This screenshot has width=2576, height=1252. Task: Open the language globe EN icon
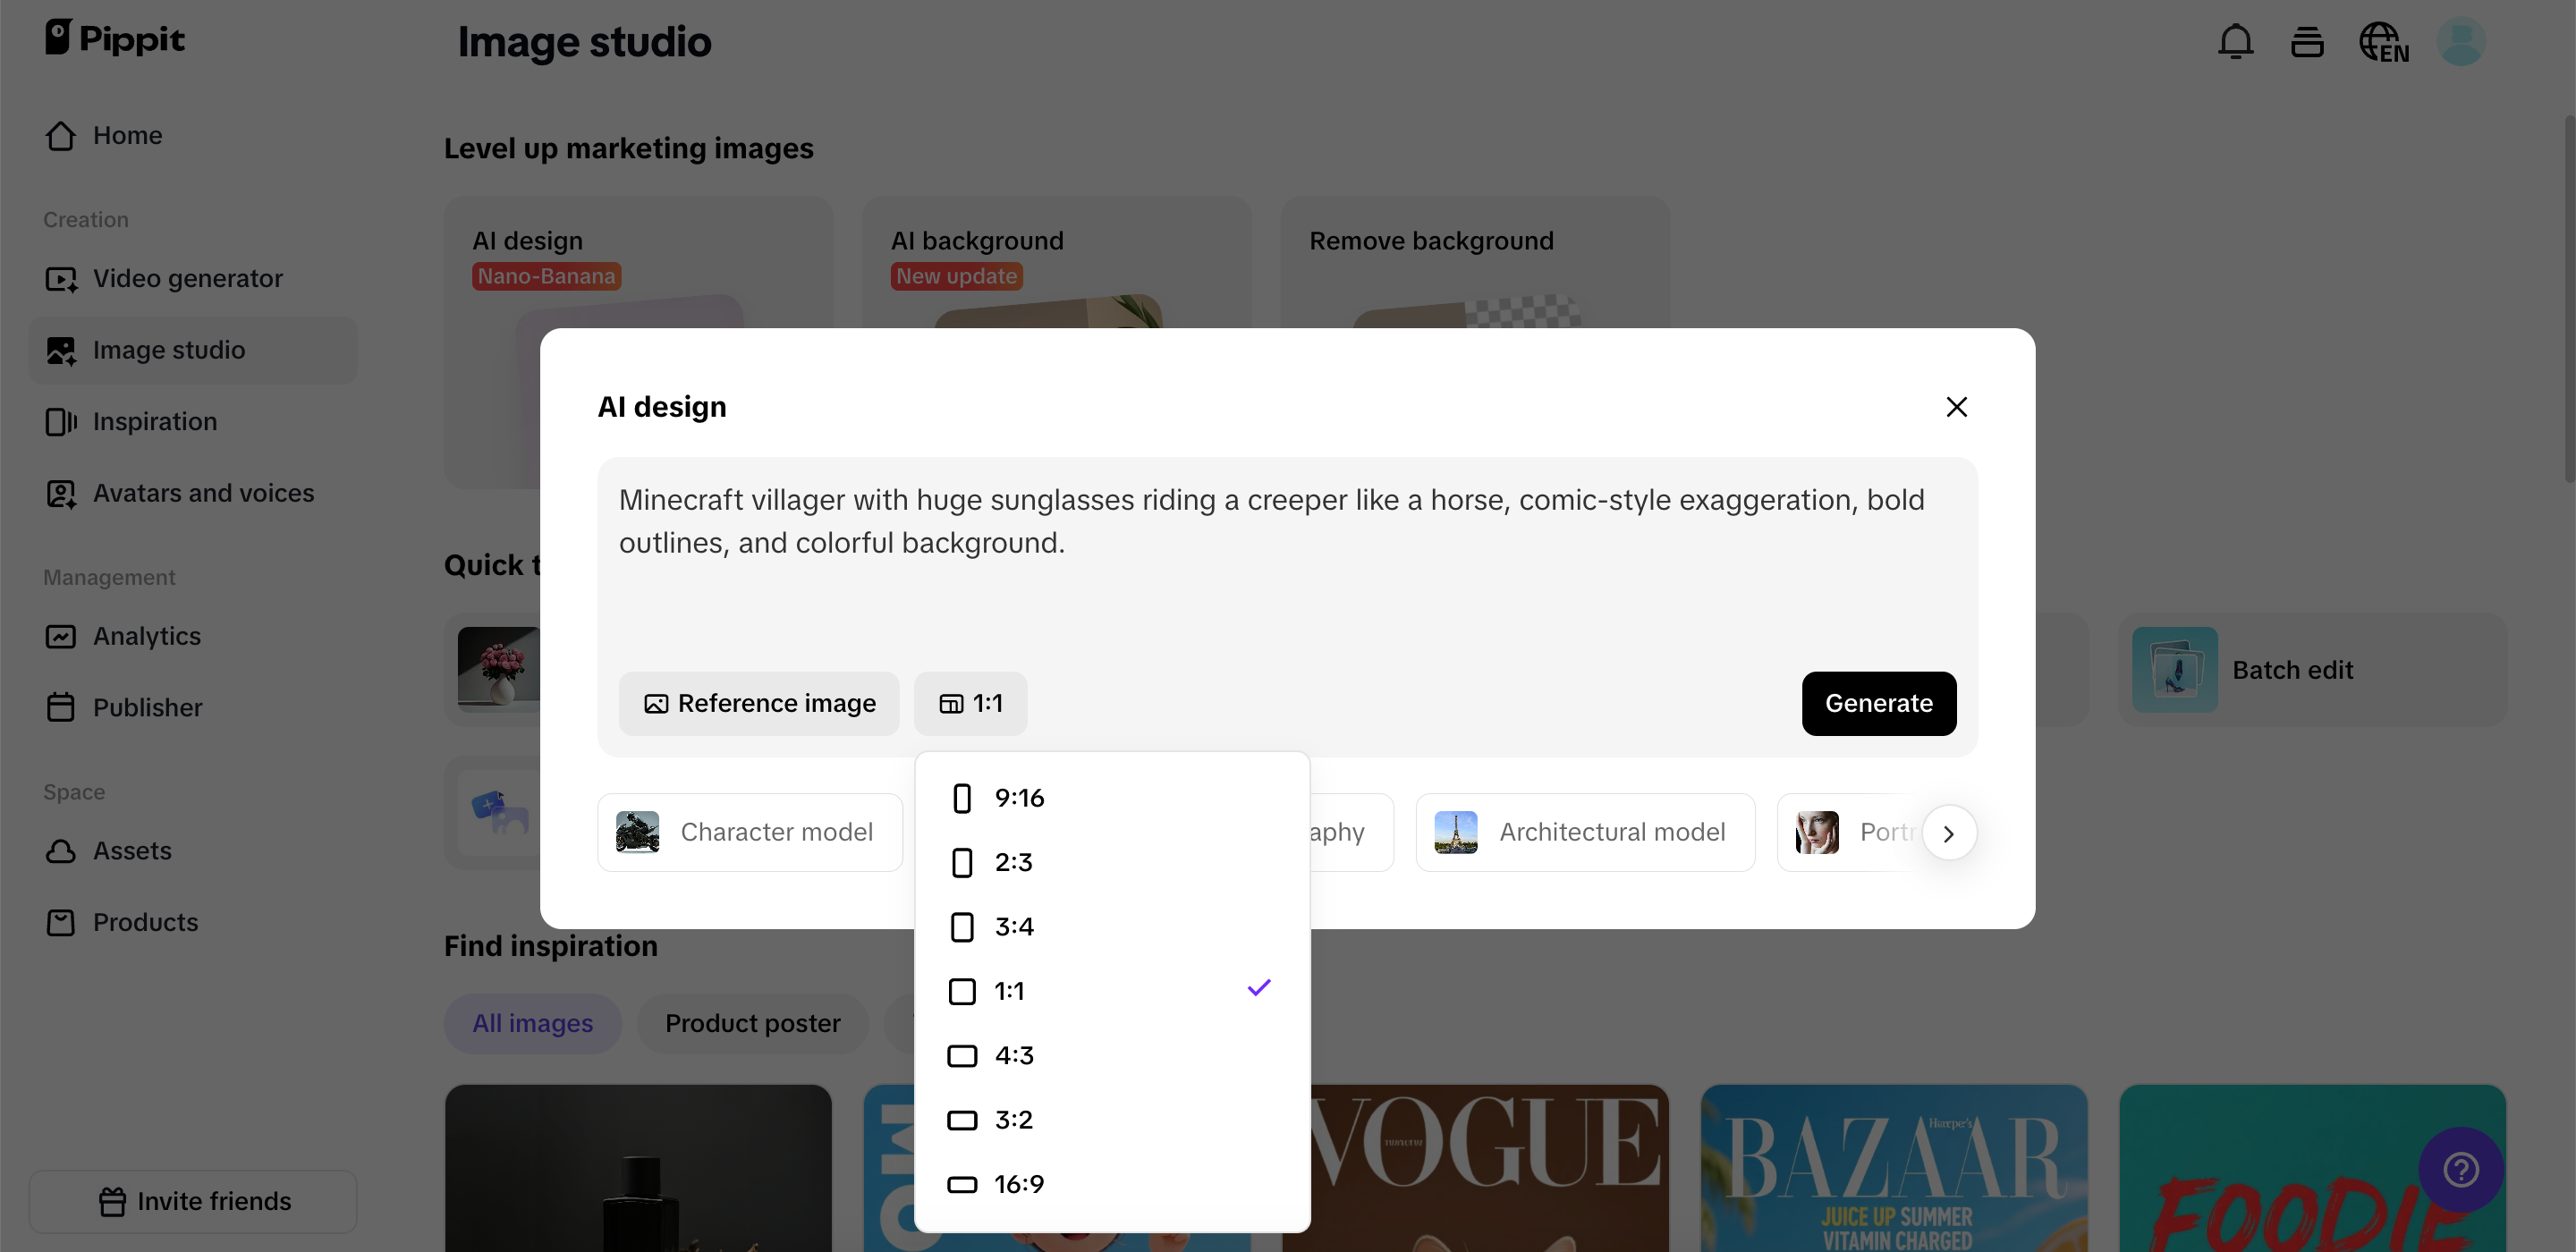[2383, 43]
